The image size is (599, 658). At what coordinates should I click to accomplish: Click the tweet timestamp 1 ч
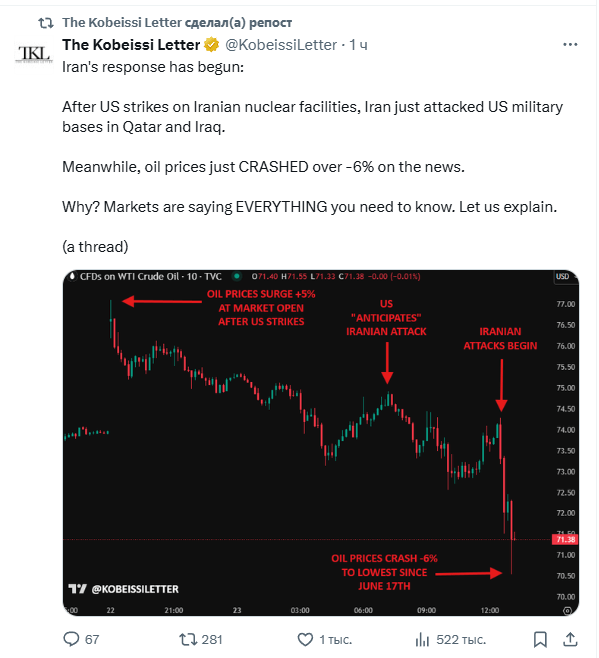click(x=358, y=44)
